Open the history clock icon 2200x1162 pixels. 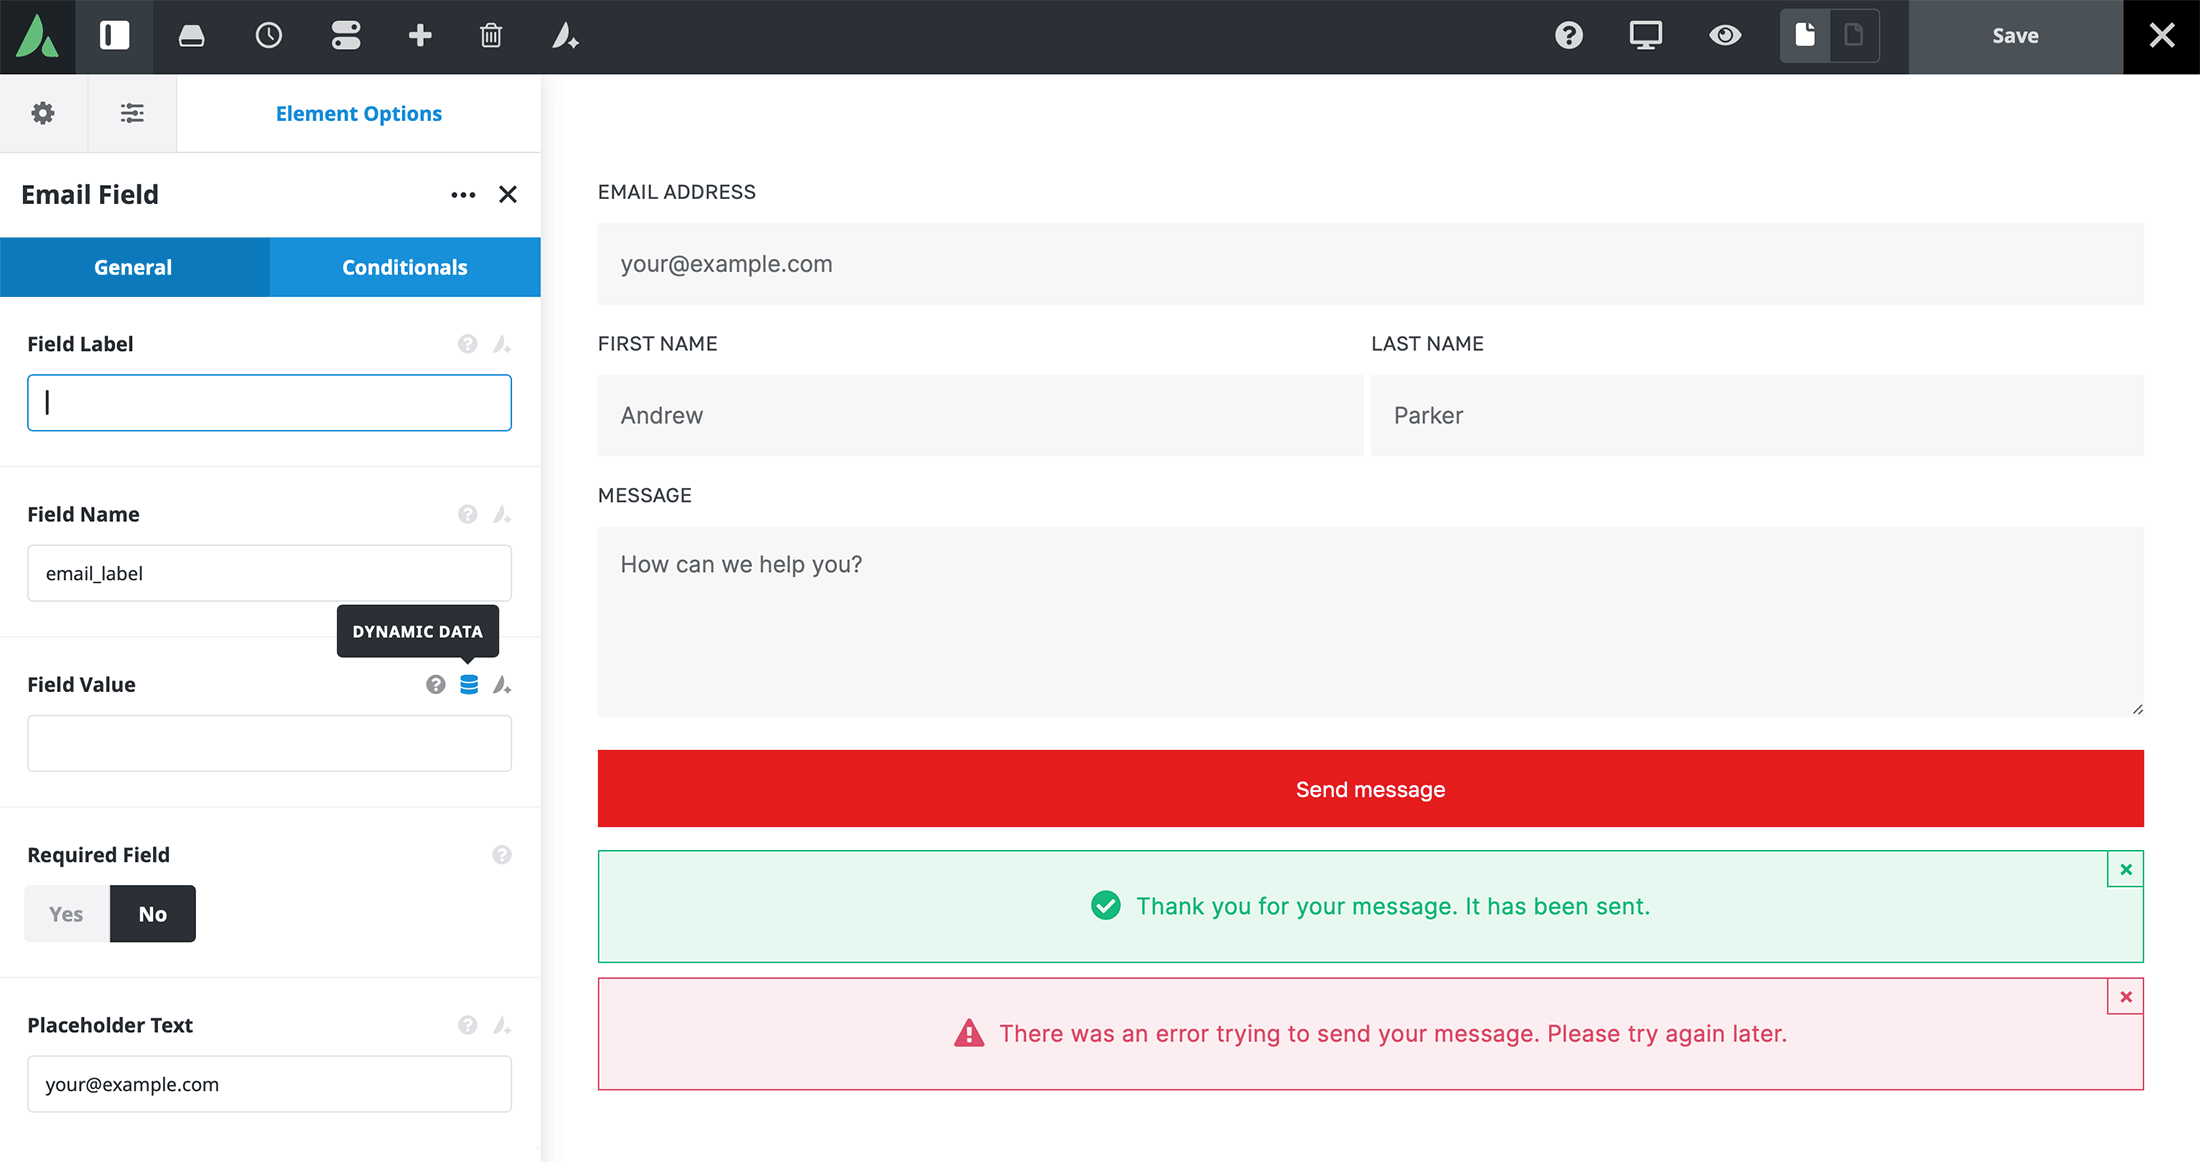tap(268, 36)
